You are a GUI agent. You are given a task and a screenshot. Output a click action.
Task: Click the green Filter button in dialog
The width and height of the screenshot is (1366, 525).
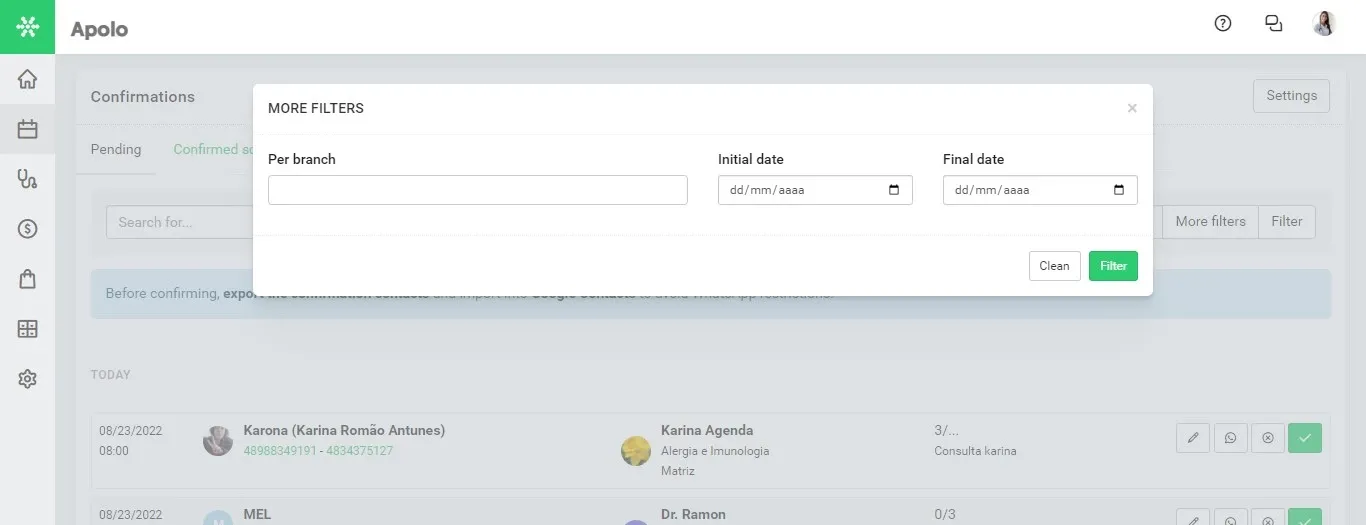coord(1113,266)
